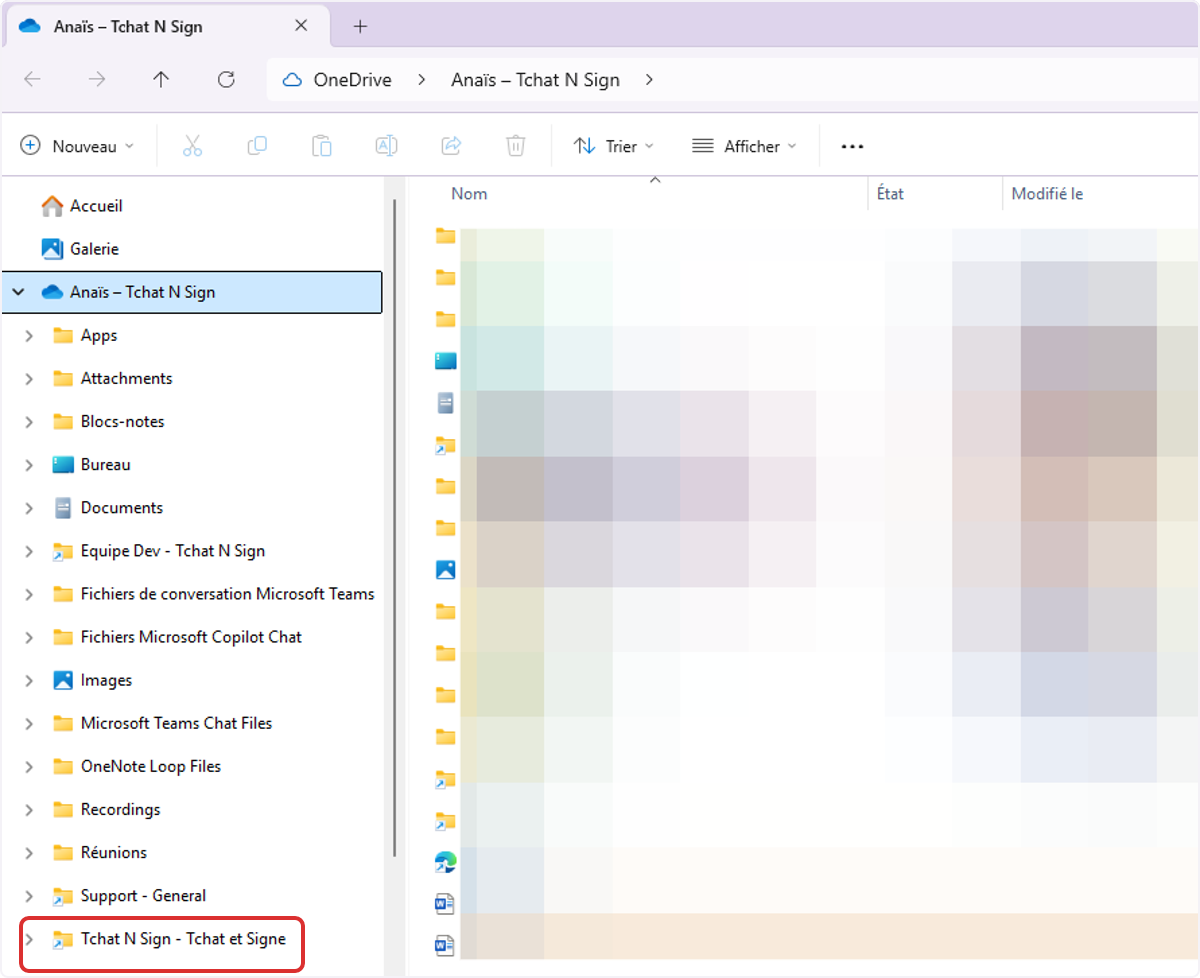Click the Bureau desktop folder icon
This screenshot has width=1200, height=978.
pos(63,465)
